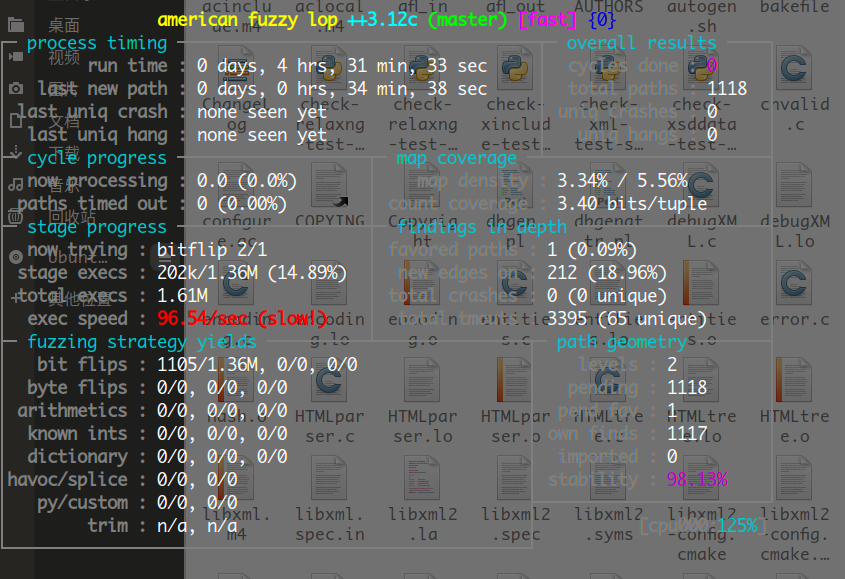Select the libxml.m4 file icon
Screen dimensions: 845x579
click(236, 478)
